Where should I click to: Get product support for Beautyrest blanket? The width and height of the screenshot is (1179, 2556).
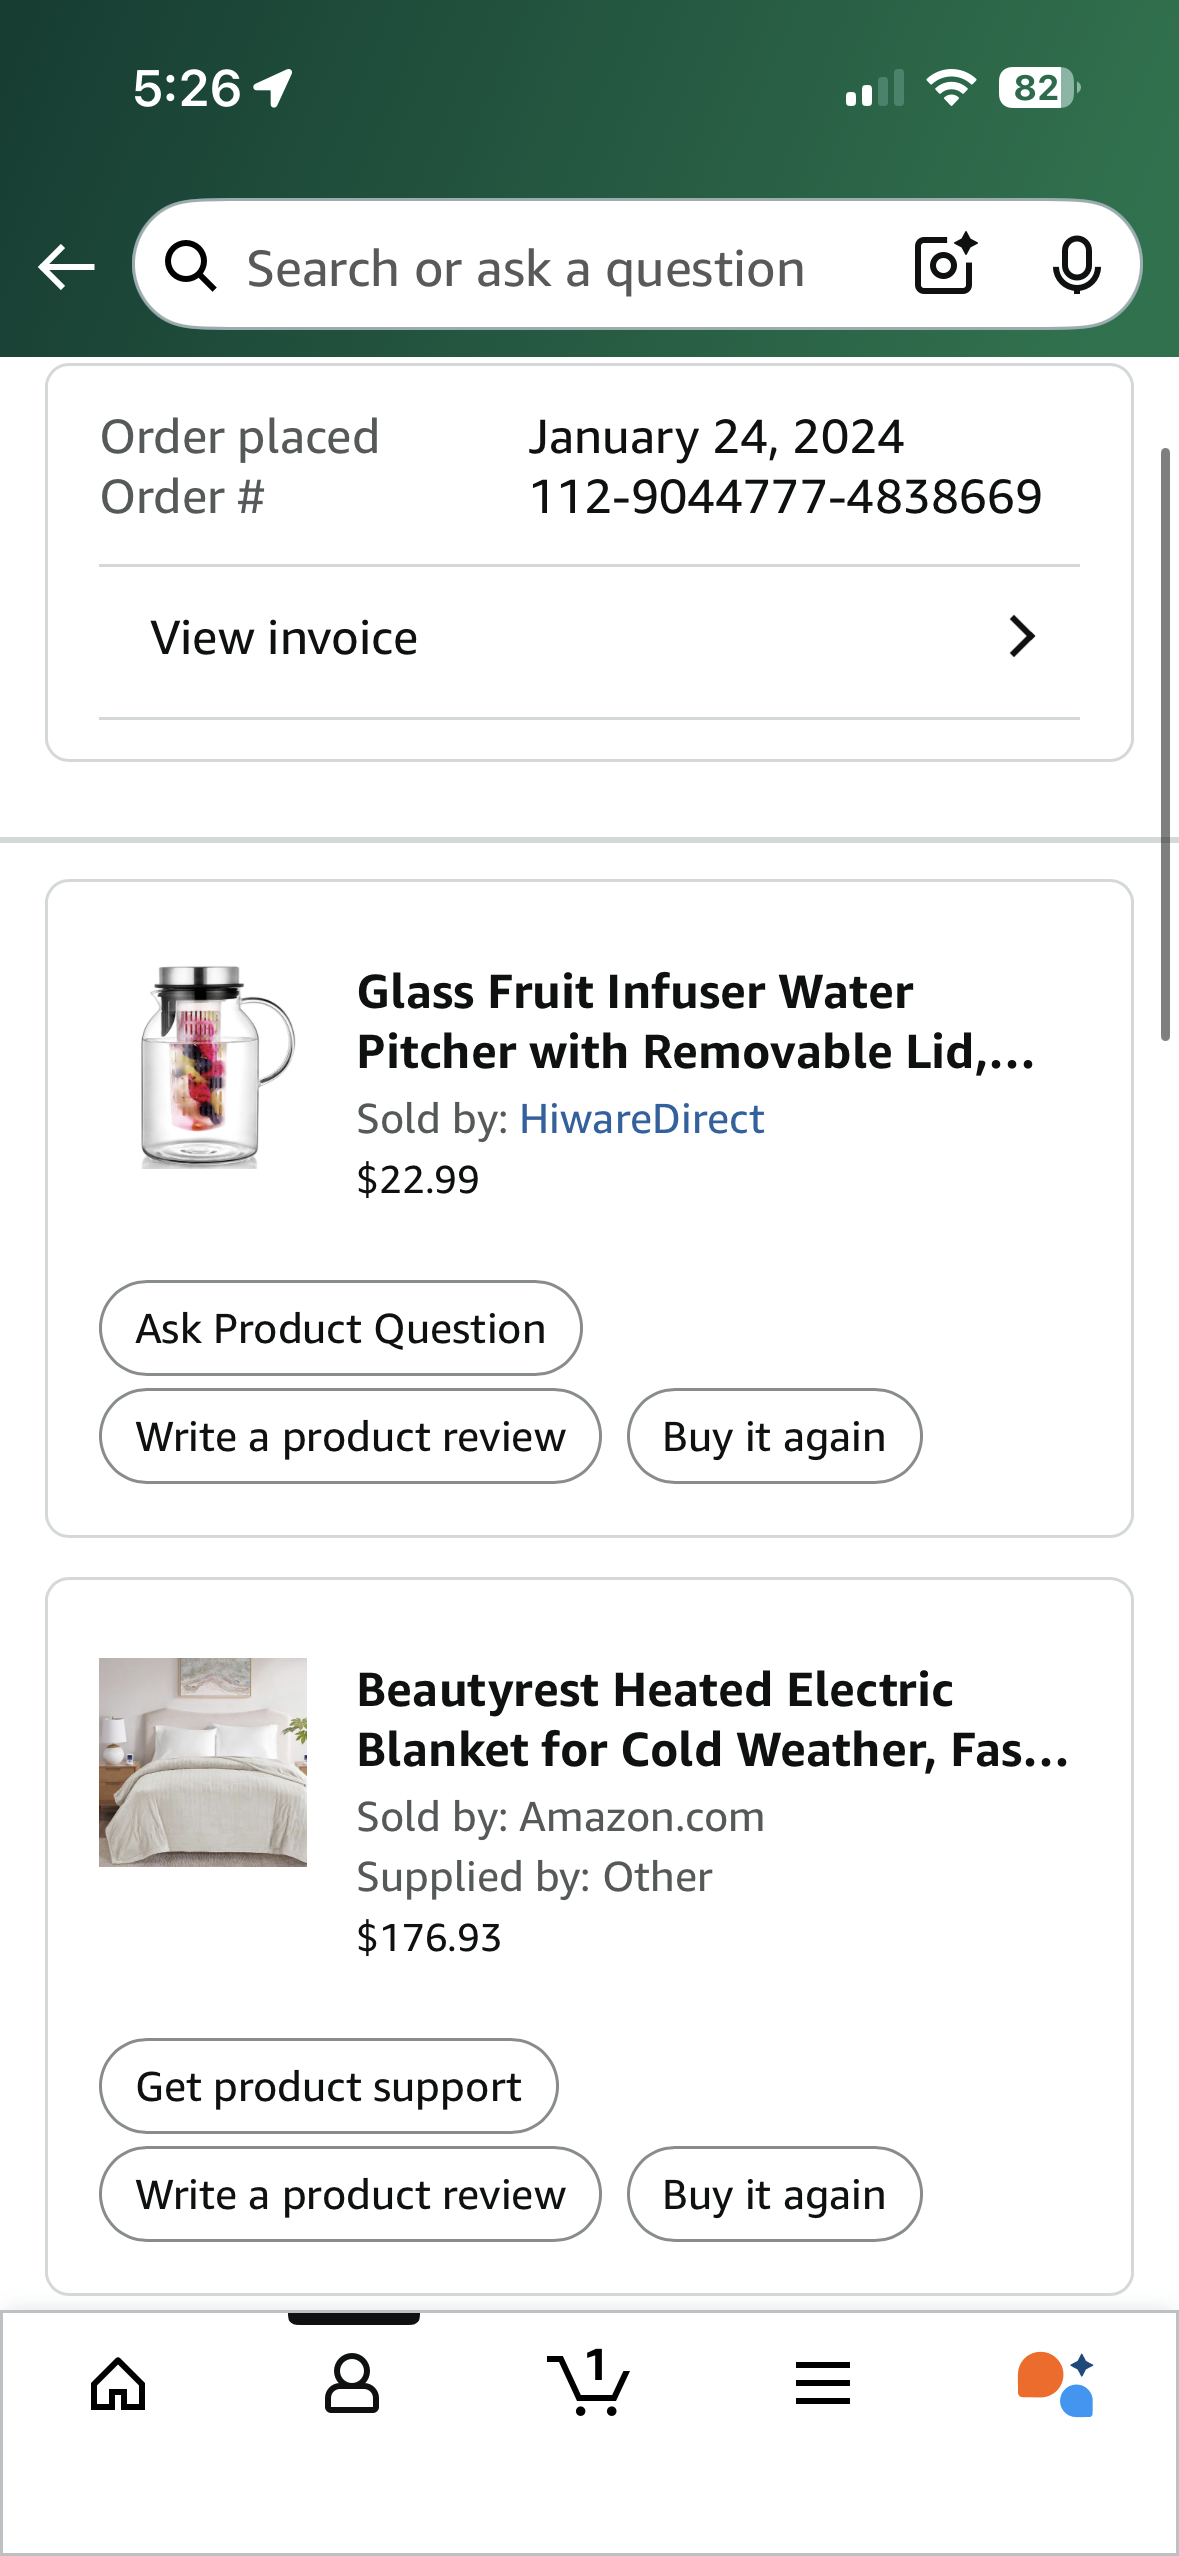click(329, 2086)
